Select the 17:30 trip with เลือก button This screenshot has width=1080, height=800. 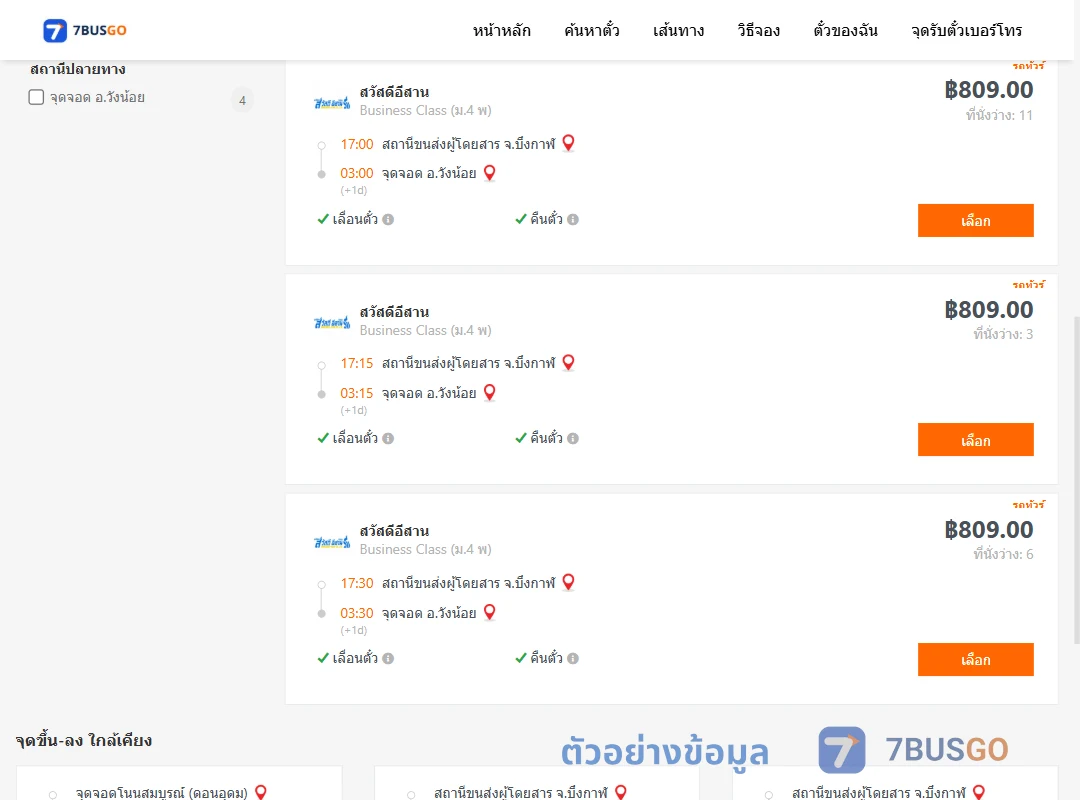point(975,659)
